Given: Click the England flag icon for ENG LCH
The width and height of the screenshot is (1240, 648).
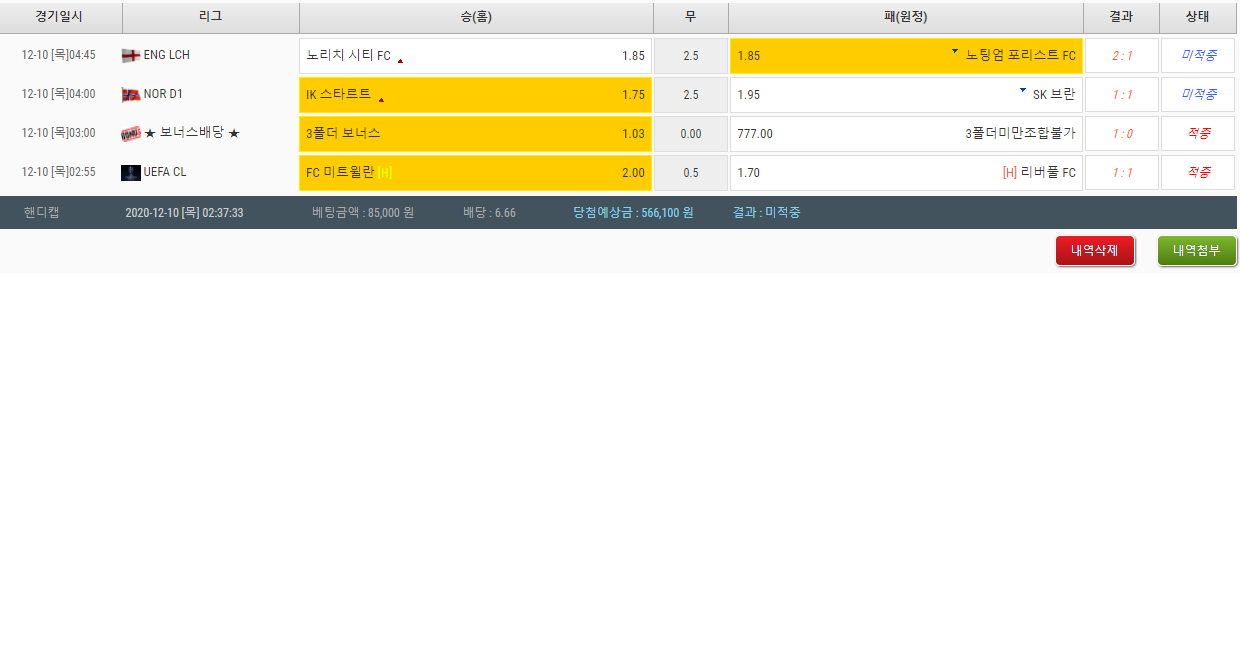Looking at the screenshot, I should click(x=130, y=56).
